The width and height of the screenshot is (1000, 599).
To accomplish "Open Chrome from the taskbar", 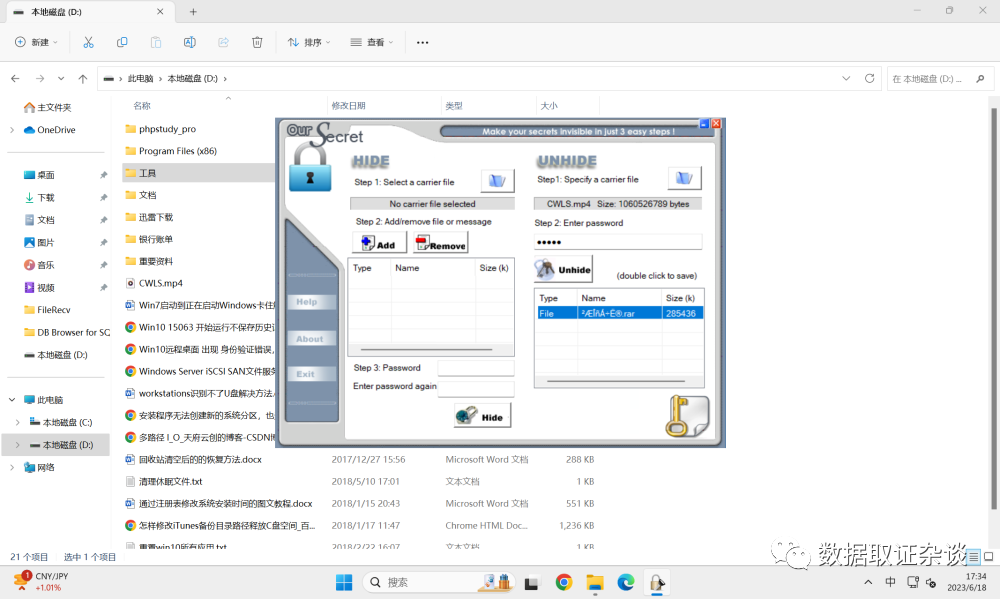I will (x=563, y=582).
